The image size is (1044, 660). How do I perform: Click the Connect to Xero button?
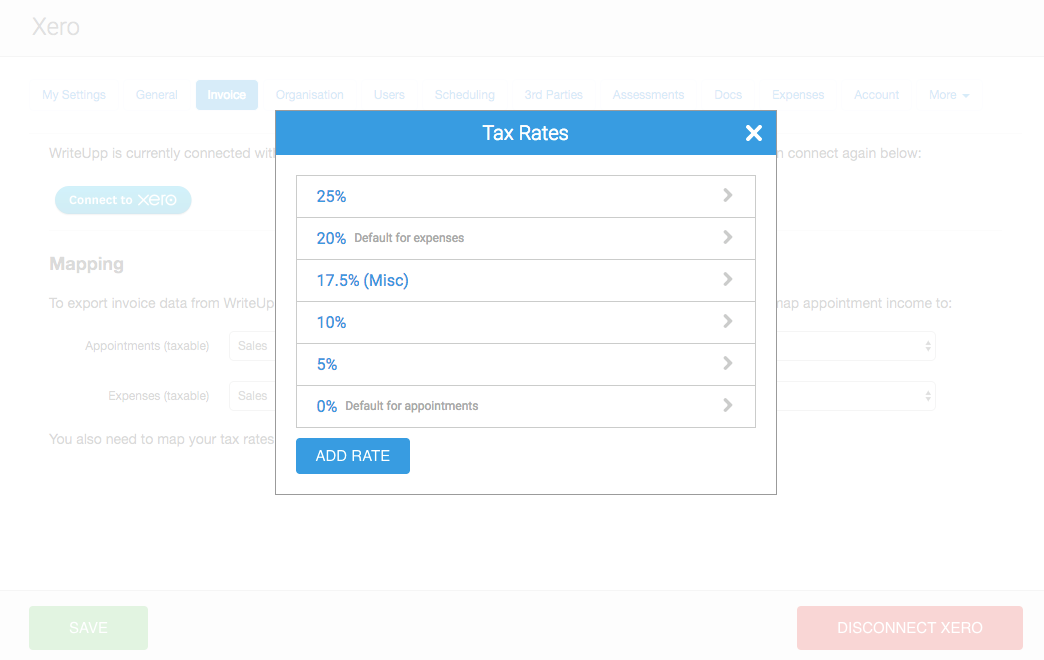[x=123, y=200]
